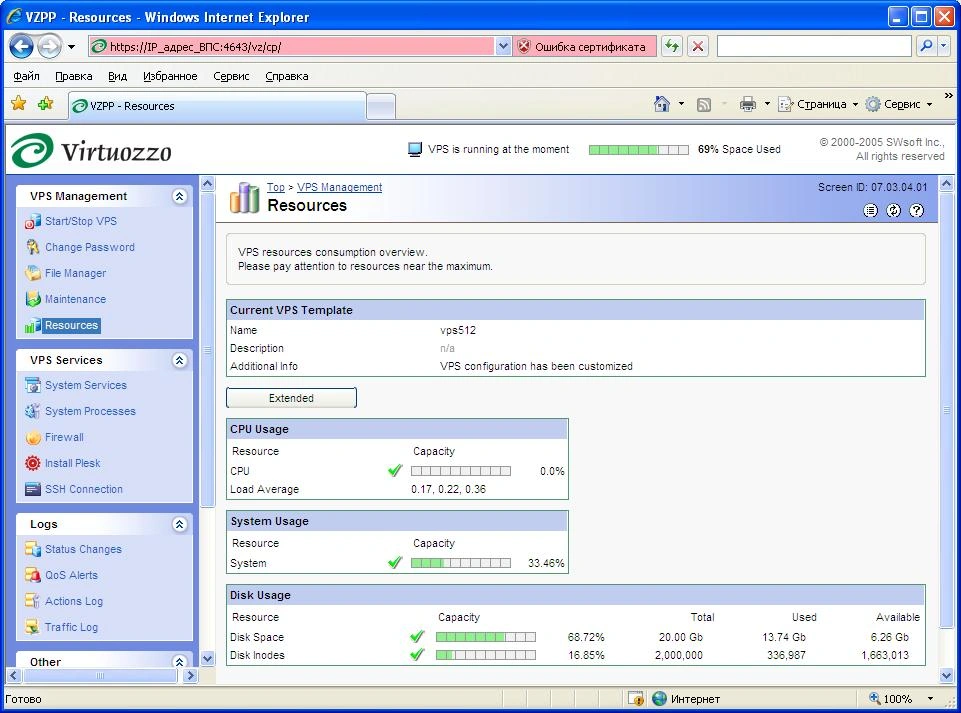
Task: Click sidebar vertical scrollbar down arrow
Action: point(208,659)
